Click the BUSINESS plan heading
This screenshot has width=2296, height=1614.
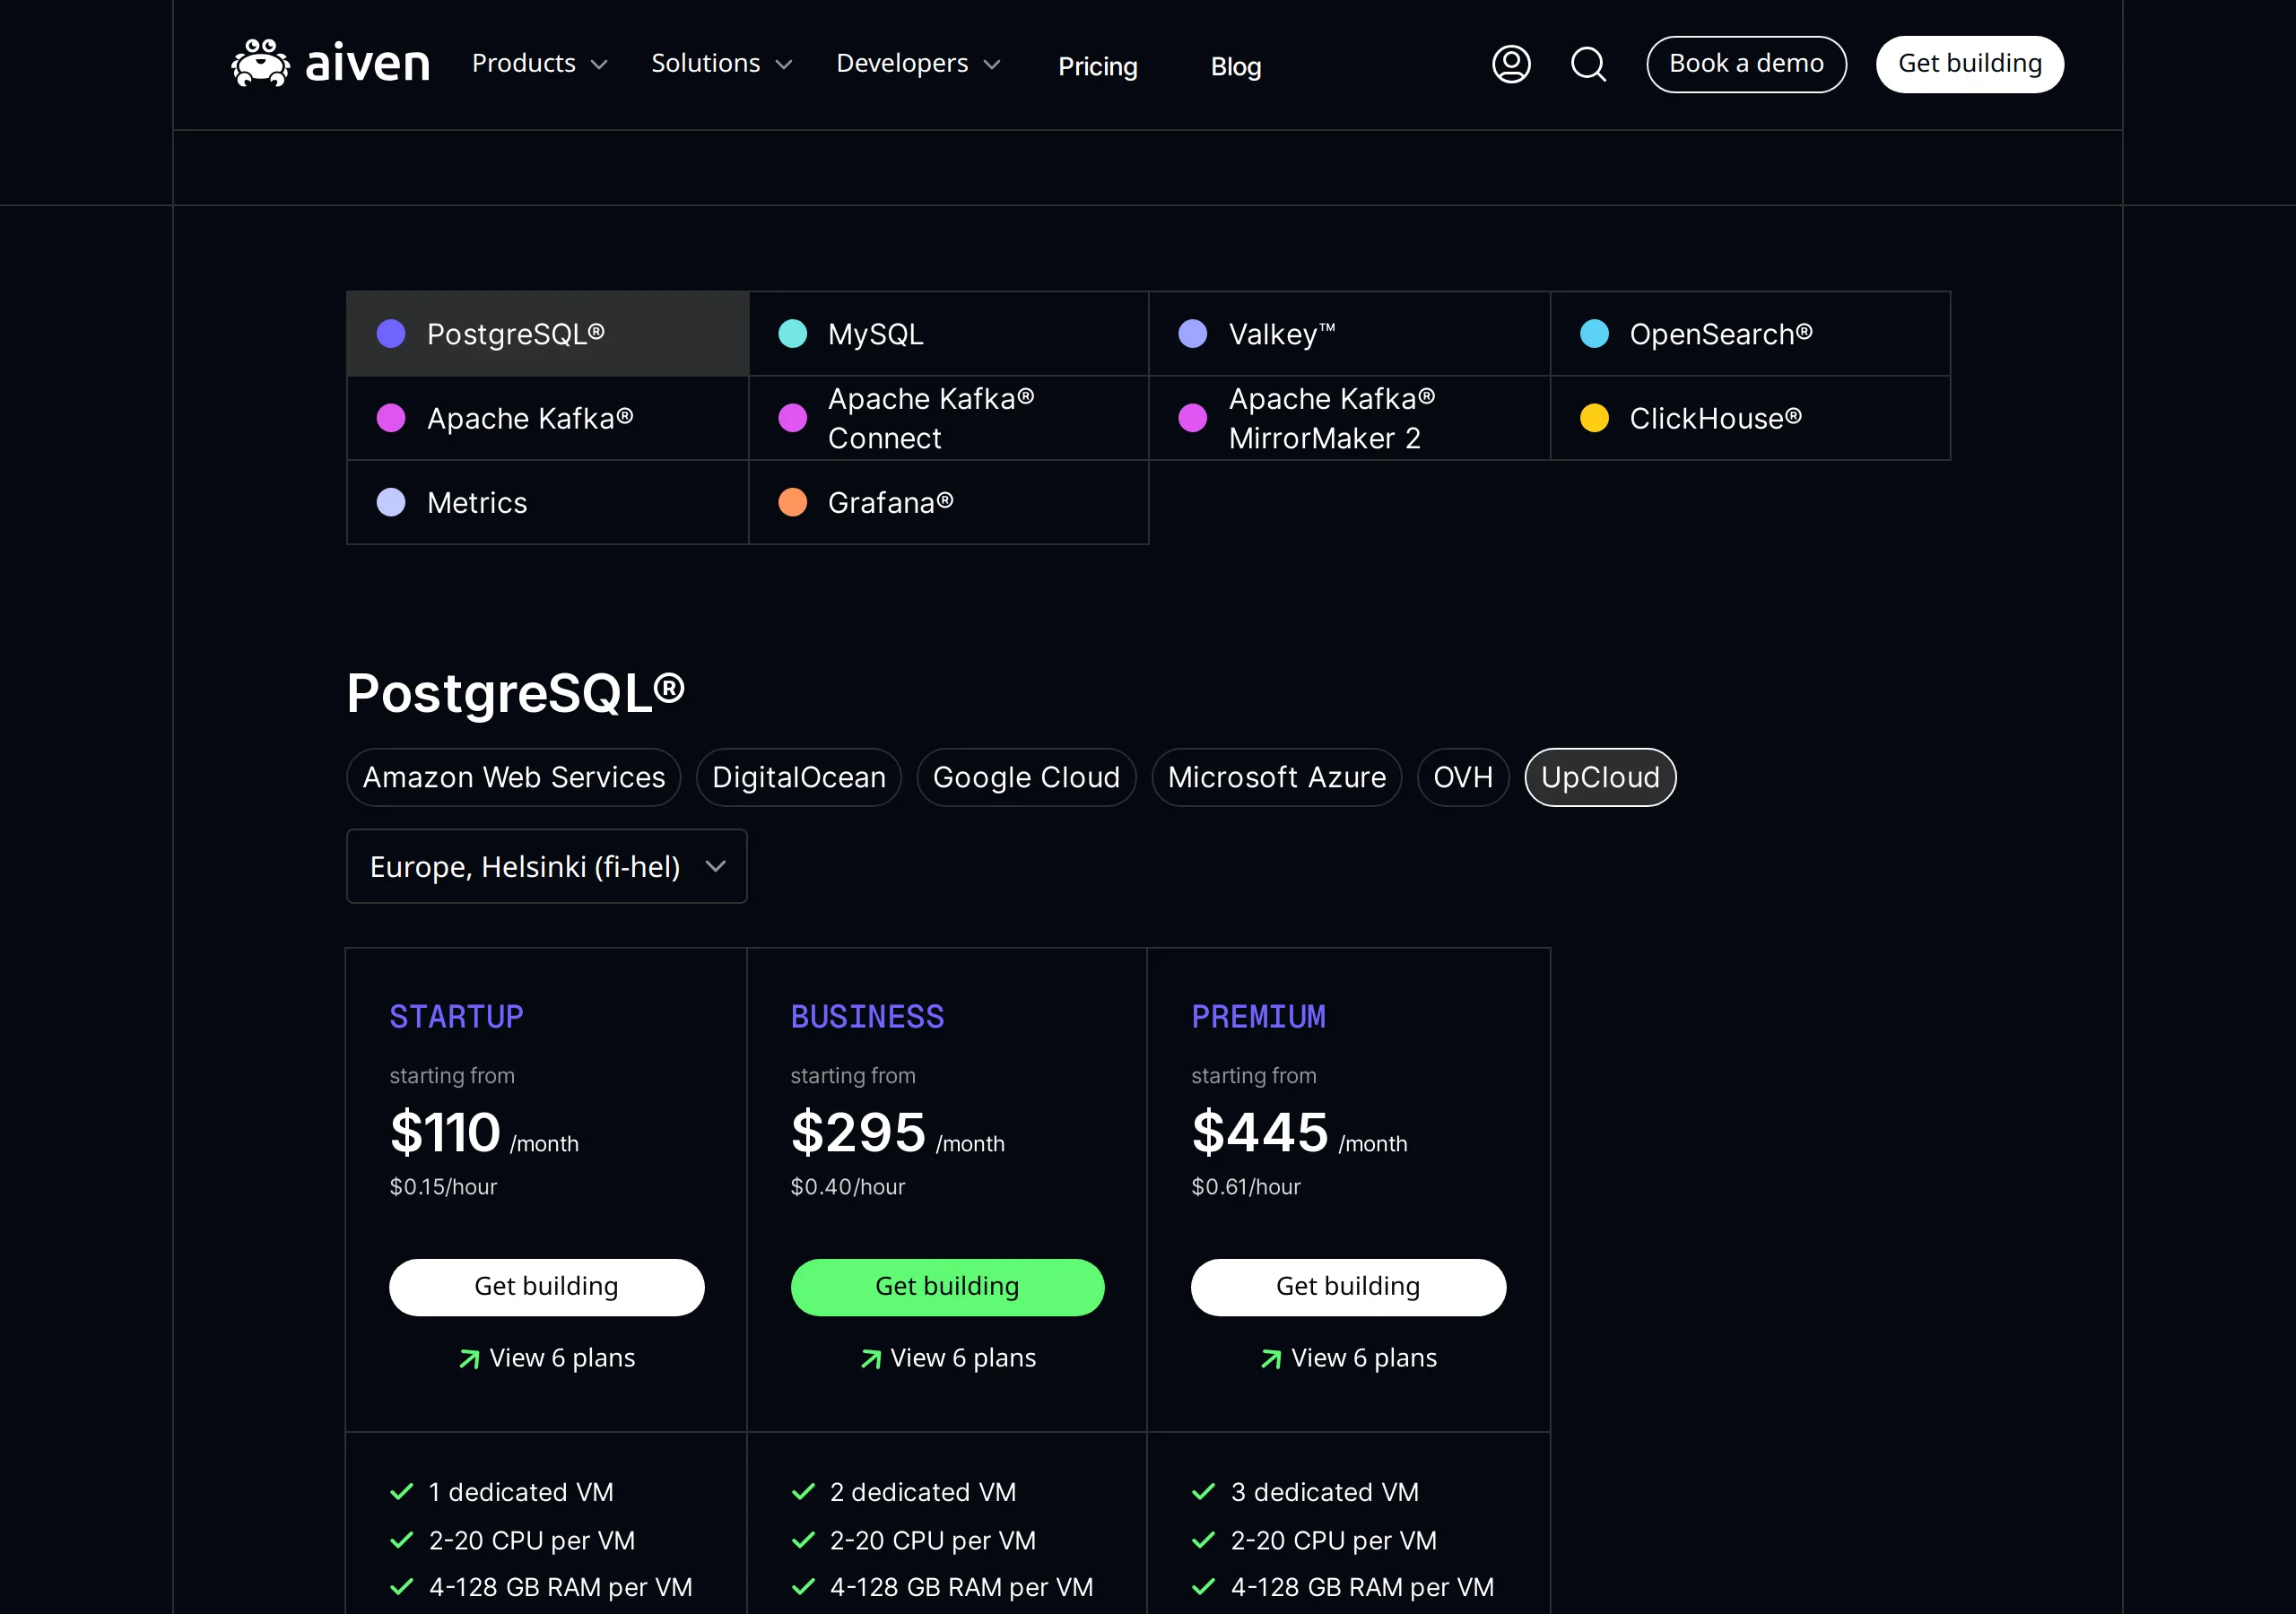click(868, 1017)
